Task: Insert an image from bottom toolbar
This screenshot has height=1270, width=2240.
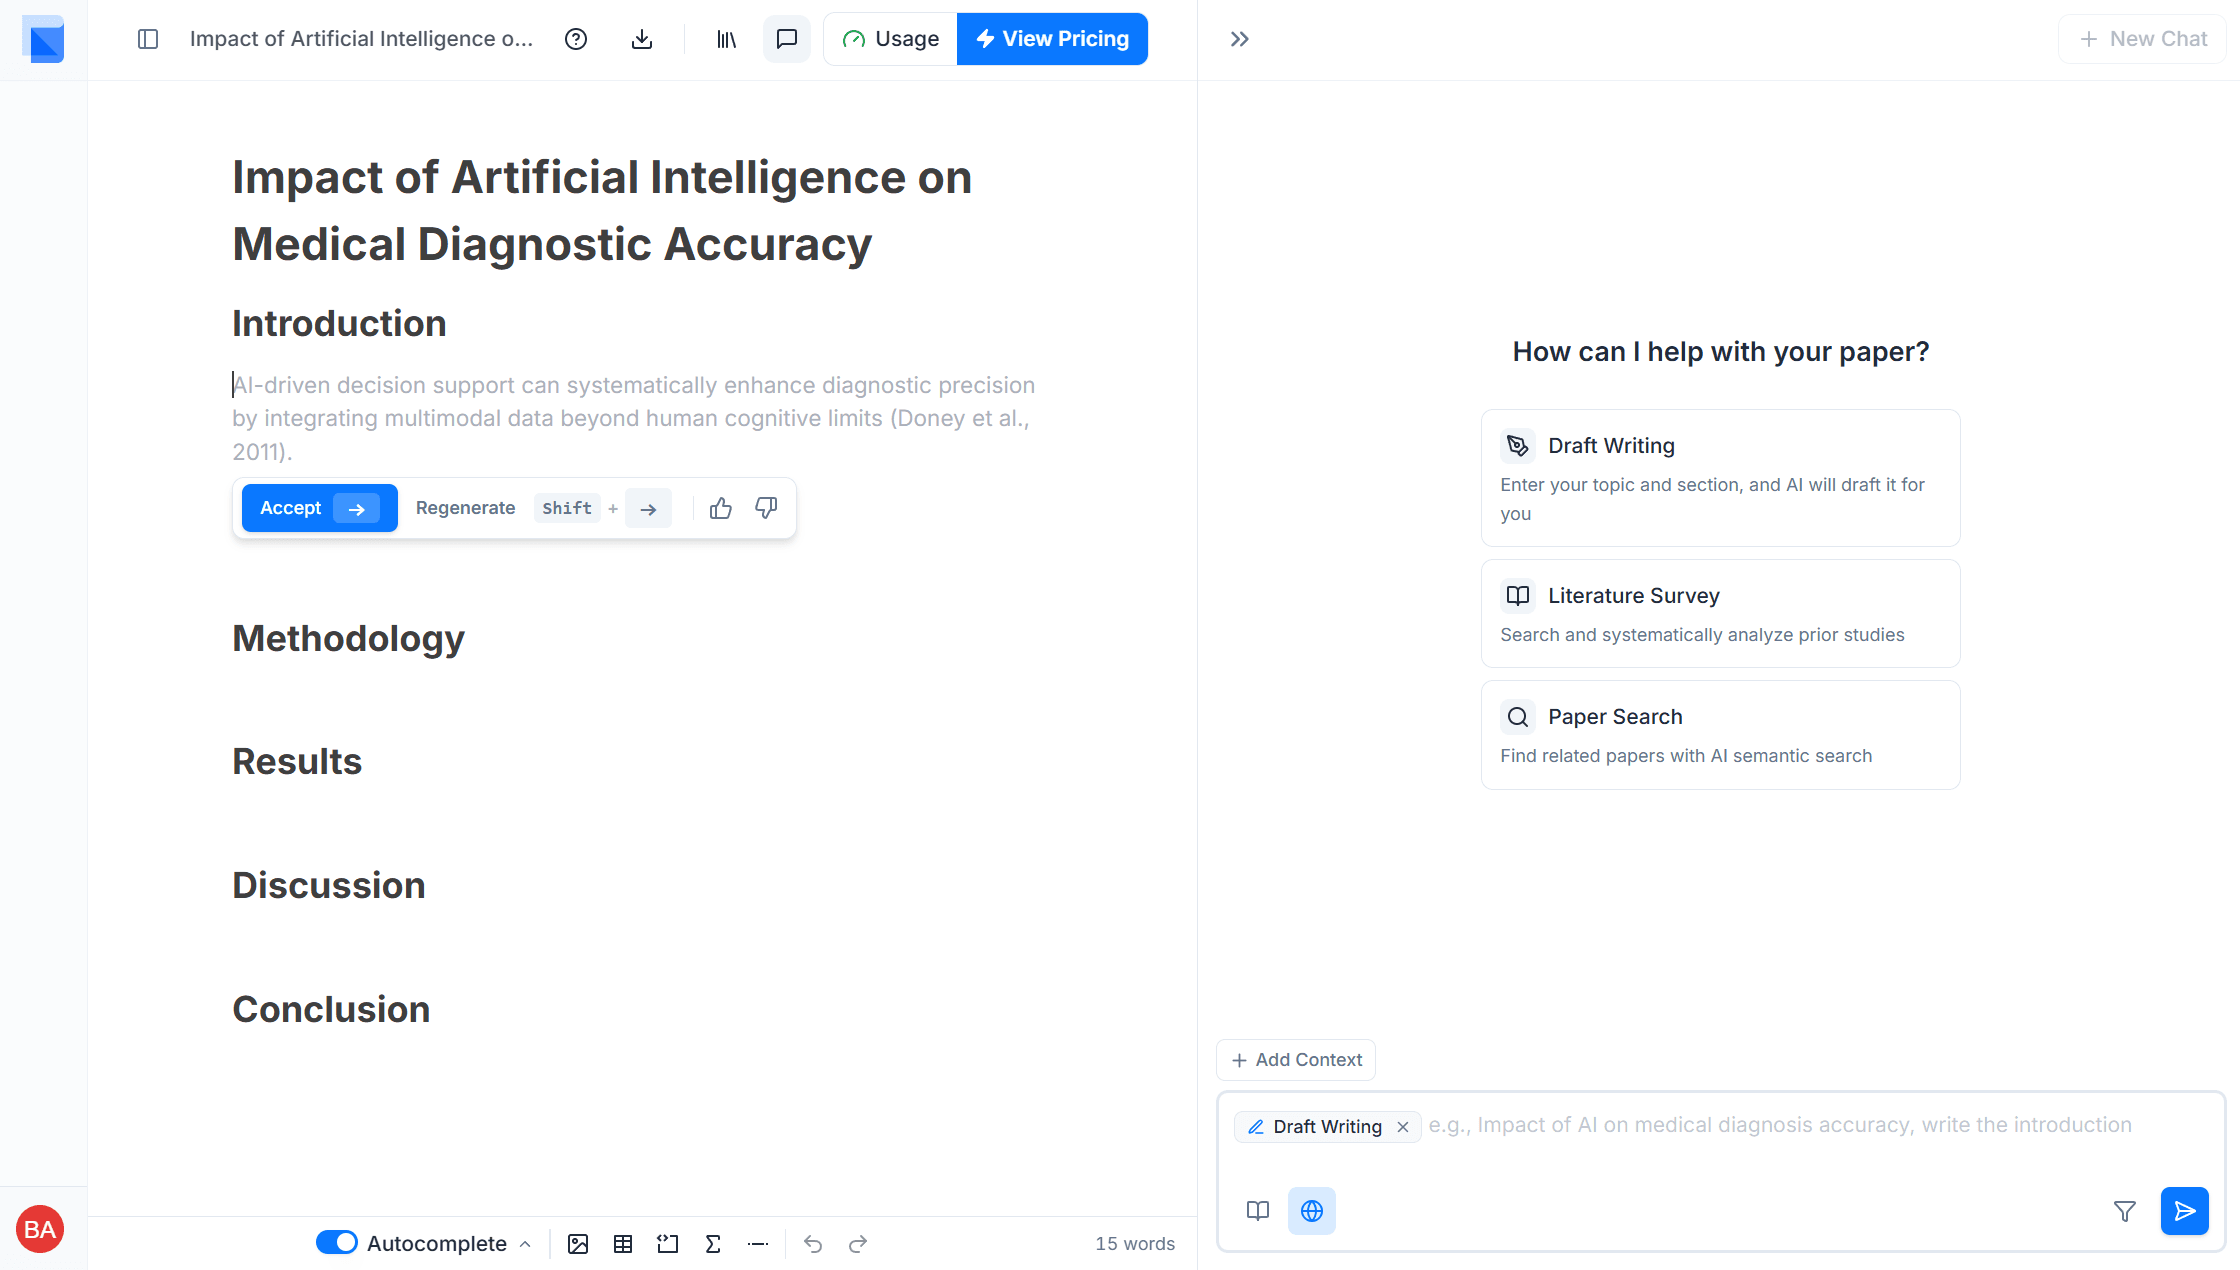Action: [578, 1243]
